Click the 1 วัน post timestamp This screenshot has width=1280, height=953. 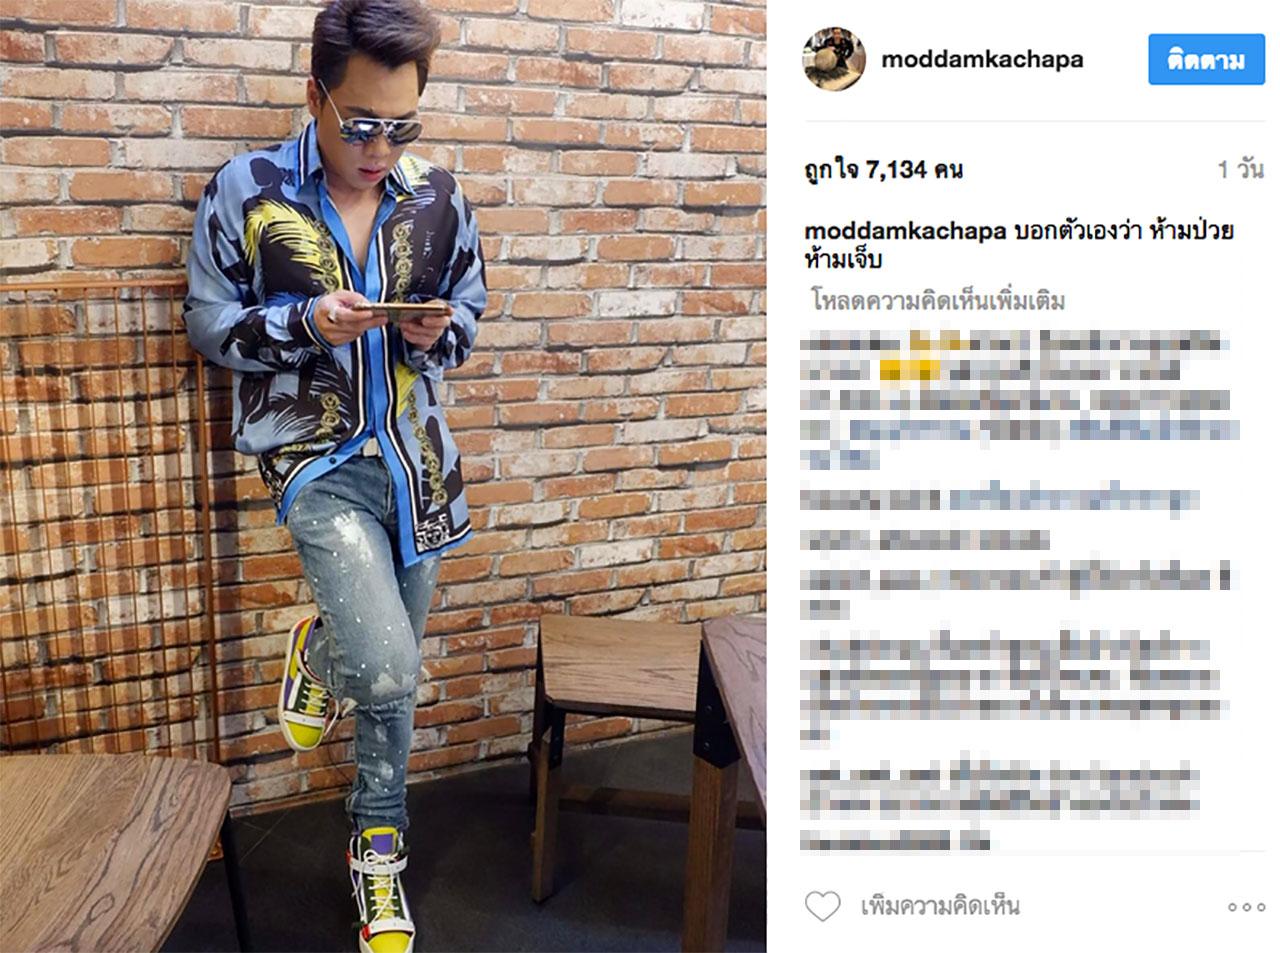pyautogui.click(x=1240, y=170)
